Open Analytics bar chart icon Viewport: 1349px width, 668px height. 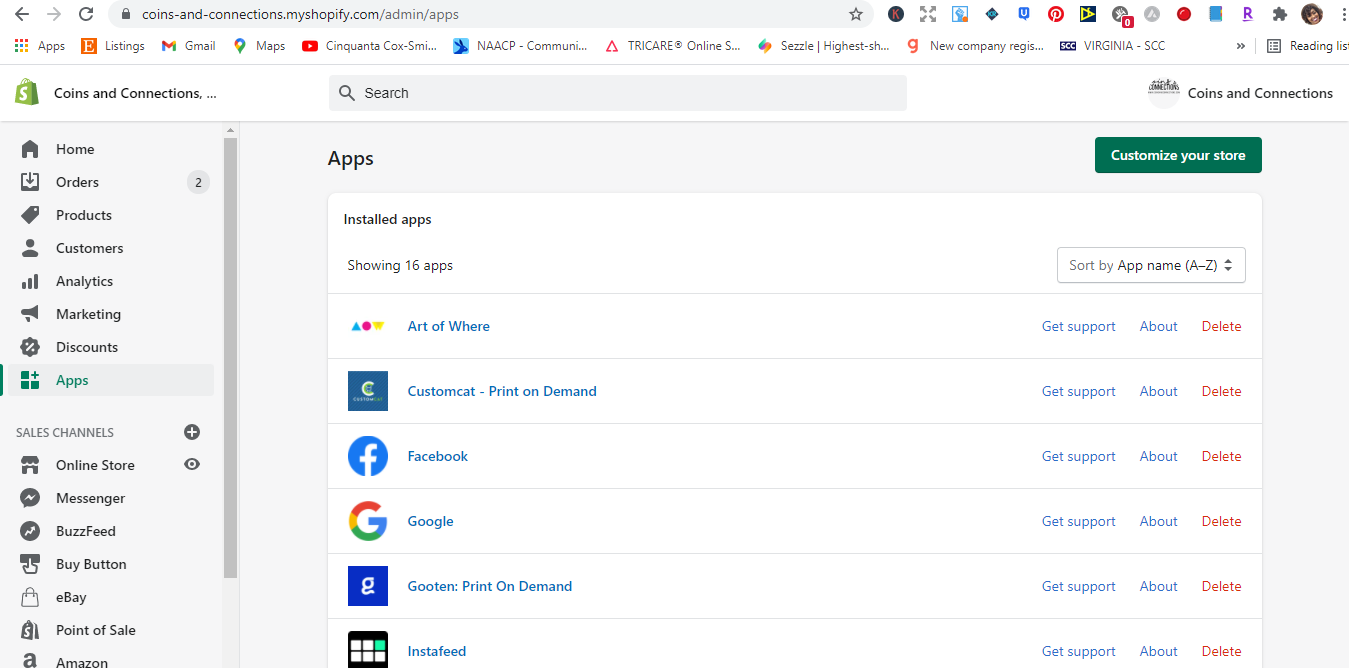click(x=30, y=281)
